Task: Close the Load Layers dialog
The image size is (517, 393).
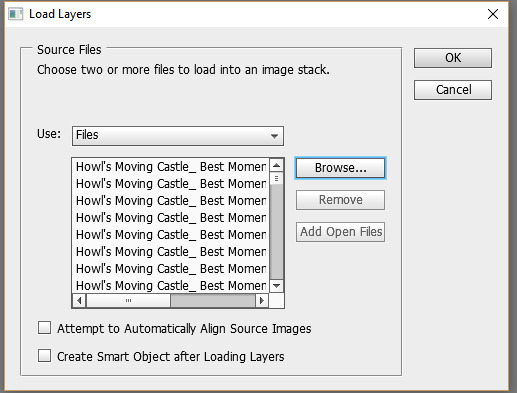Action: (493, 14)
